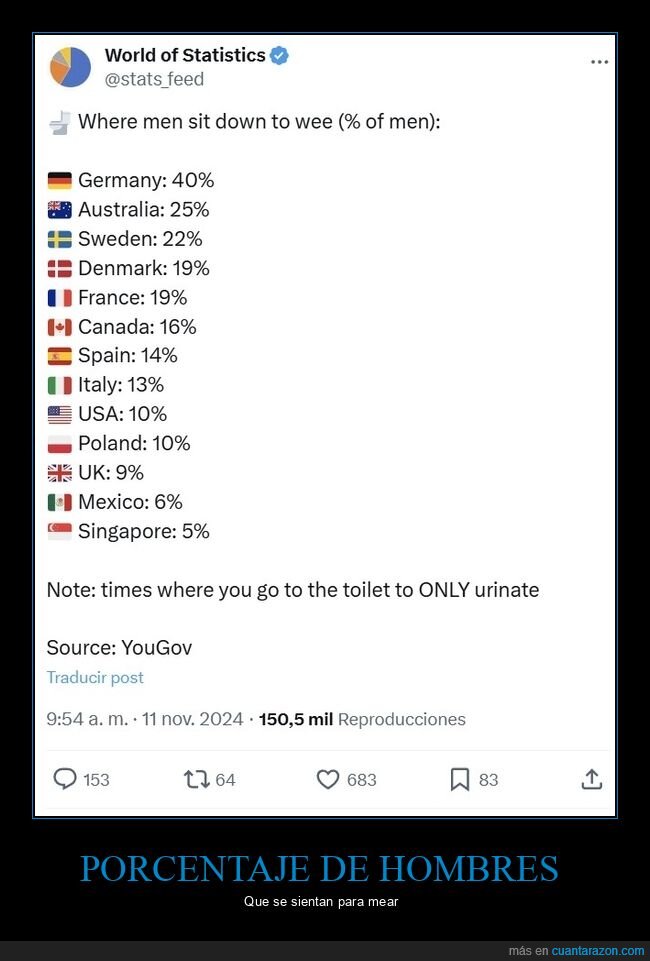This screenshot has height=961, width=650.
Task: Click the Mexico flag icon
Action: (59, 502)
